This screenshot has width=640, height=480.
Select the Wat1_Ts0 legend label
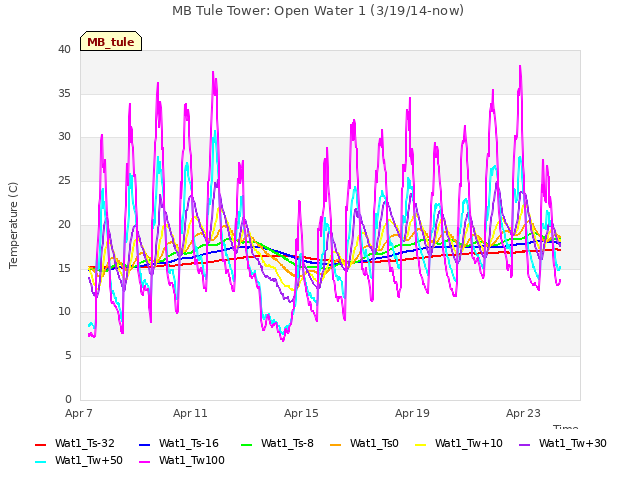[374, 444]
